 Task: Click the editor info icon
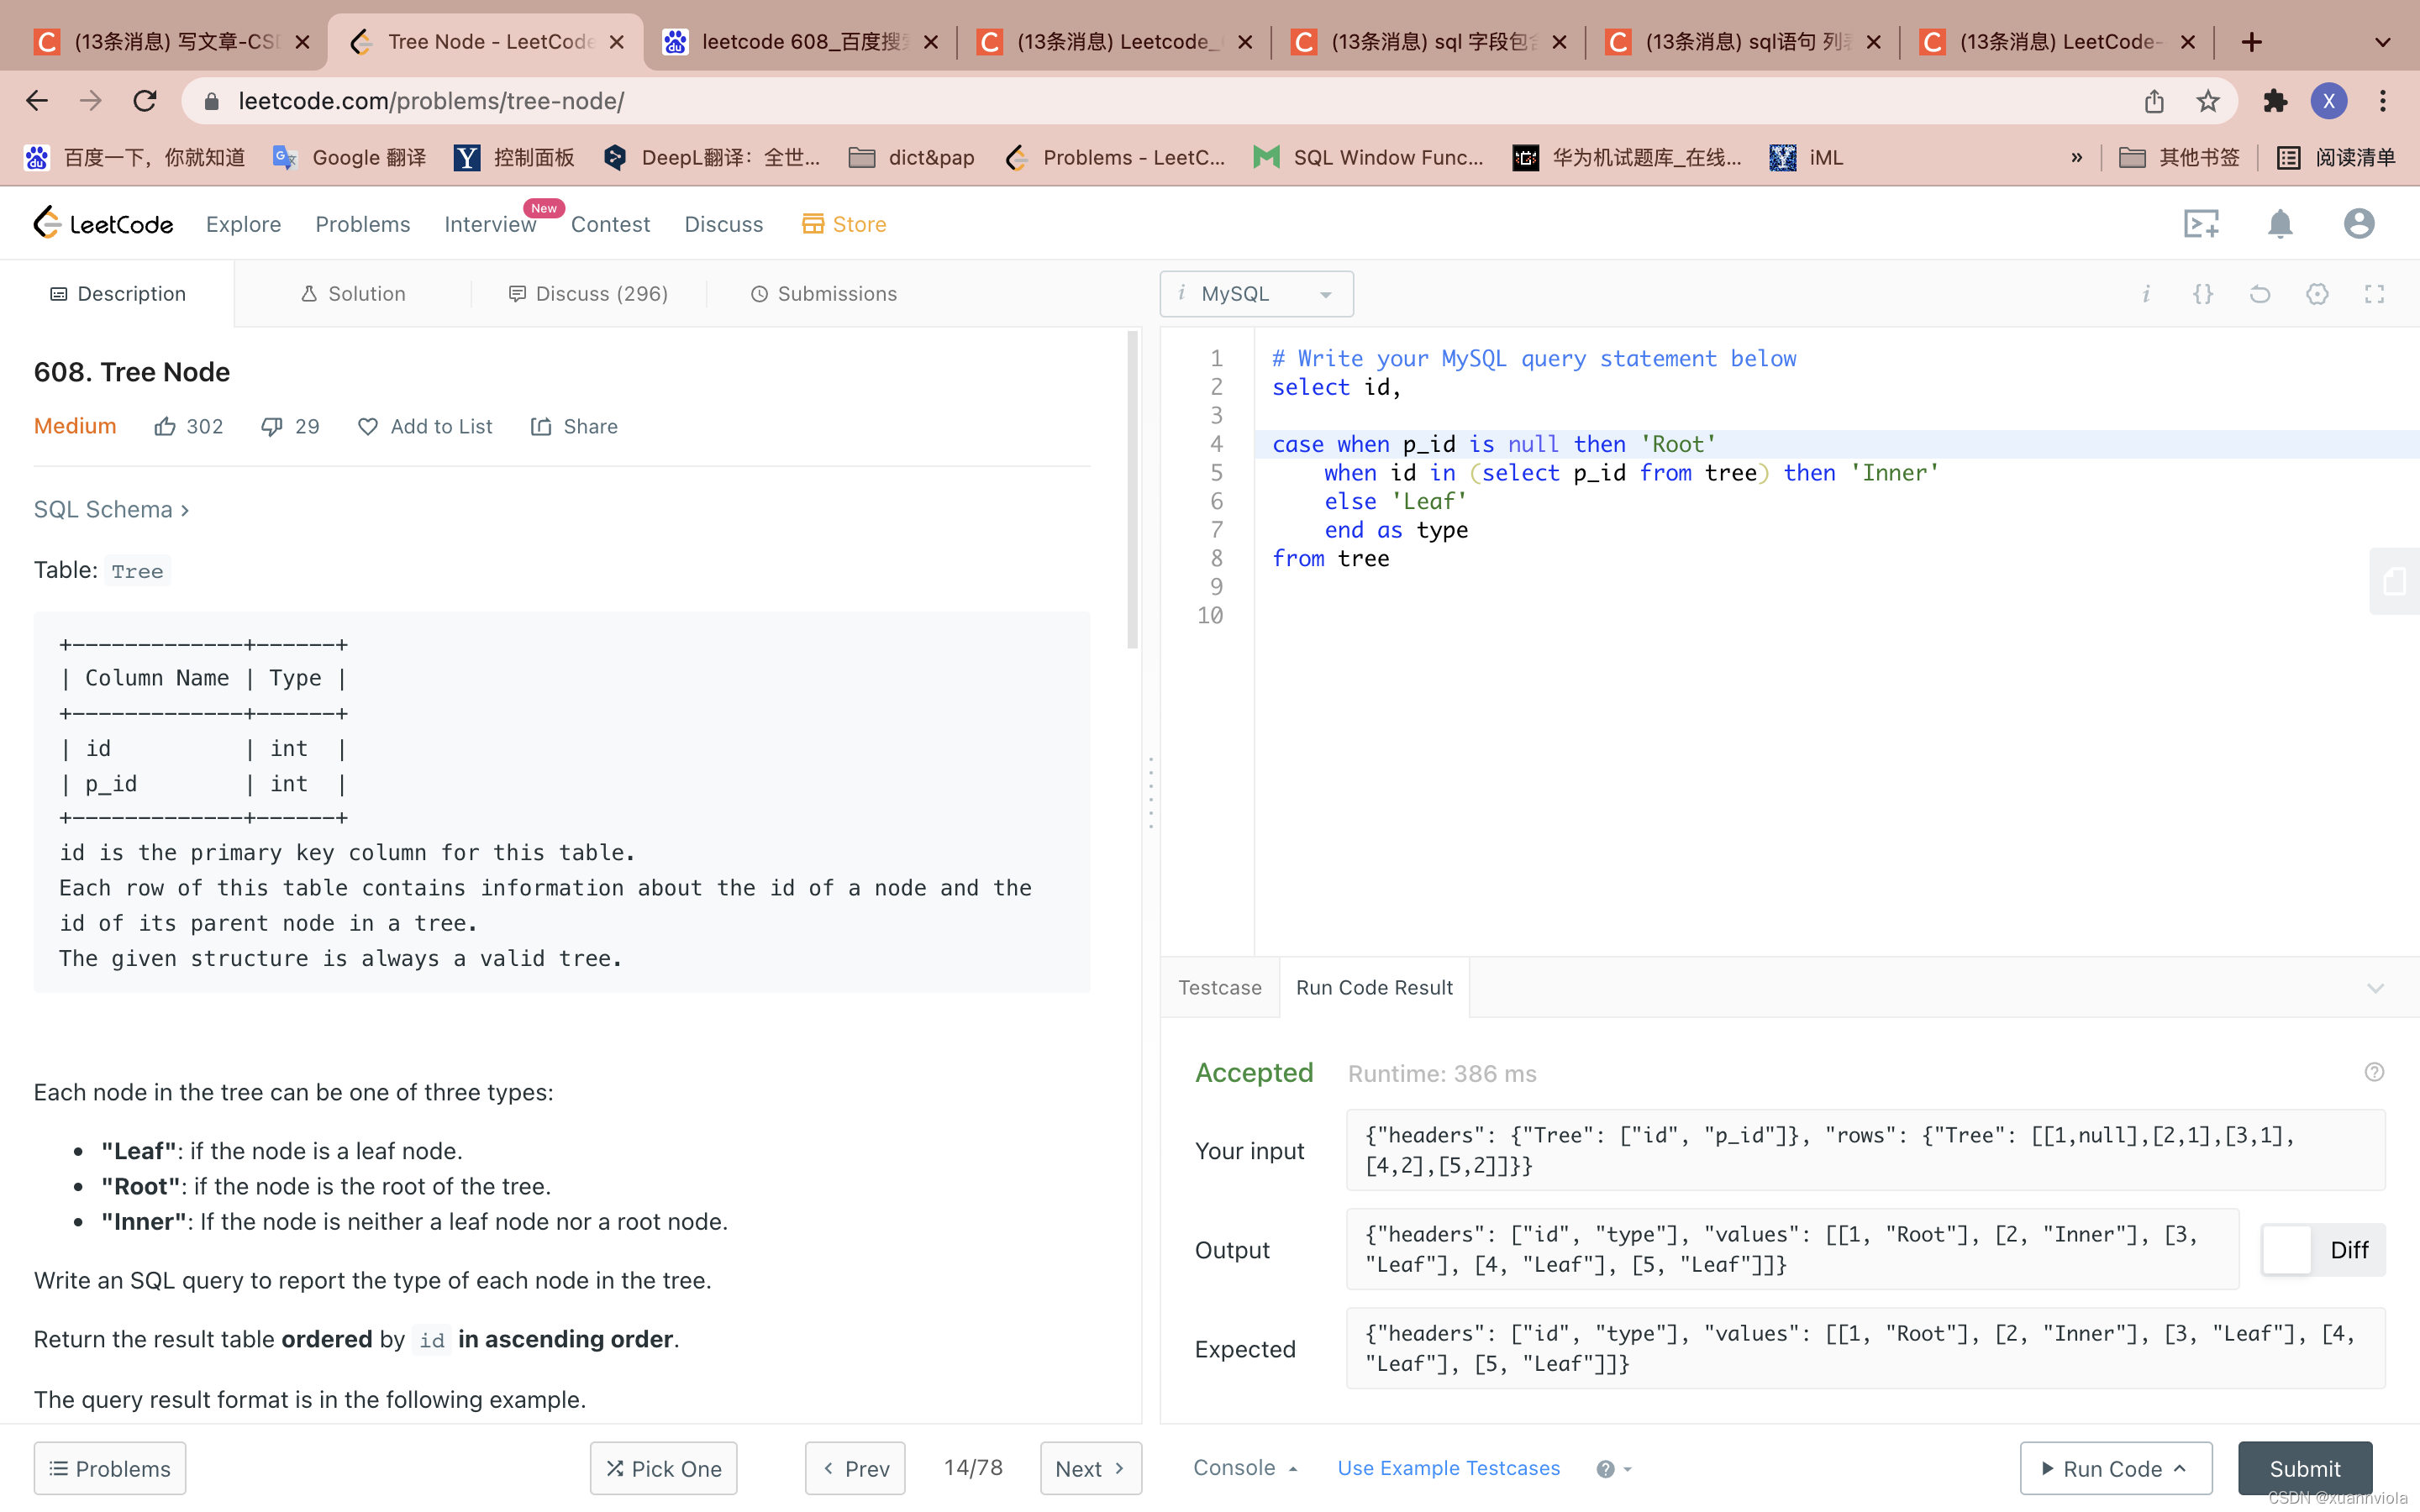pos(2146,293)
